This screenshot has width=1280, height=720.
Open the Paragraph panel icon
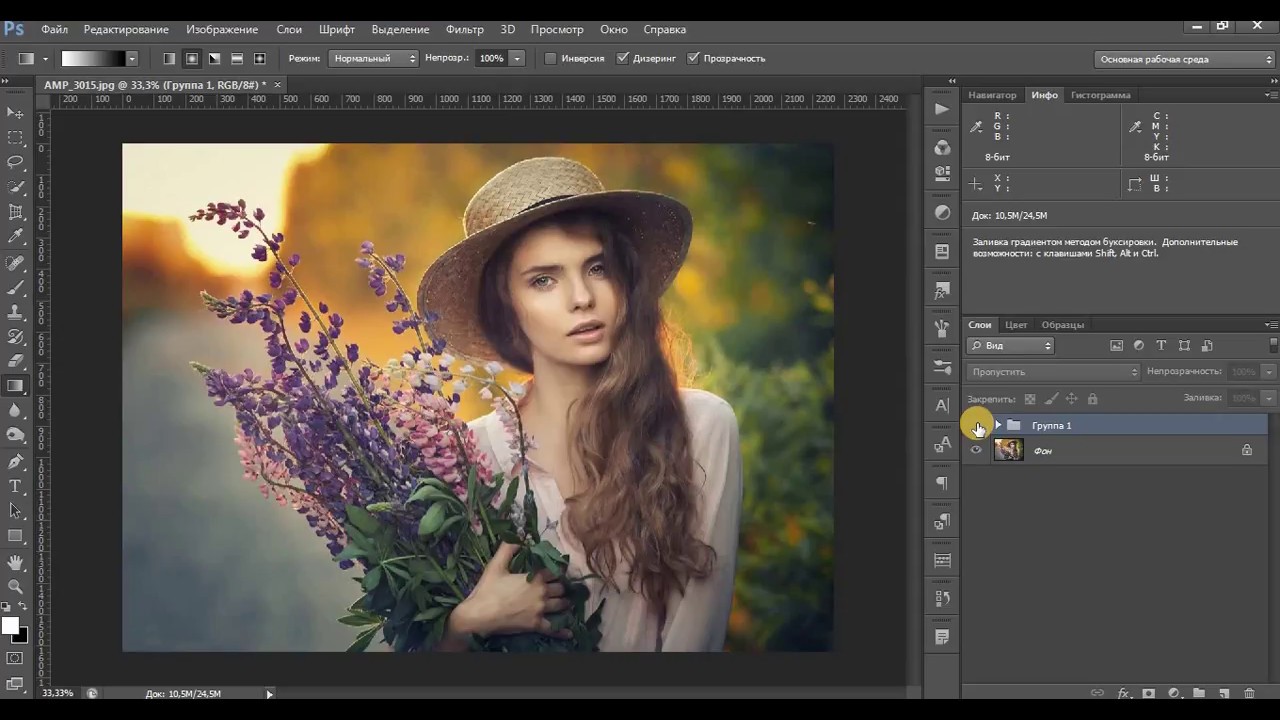[x=942, y=483]
